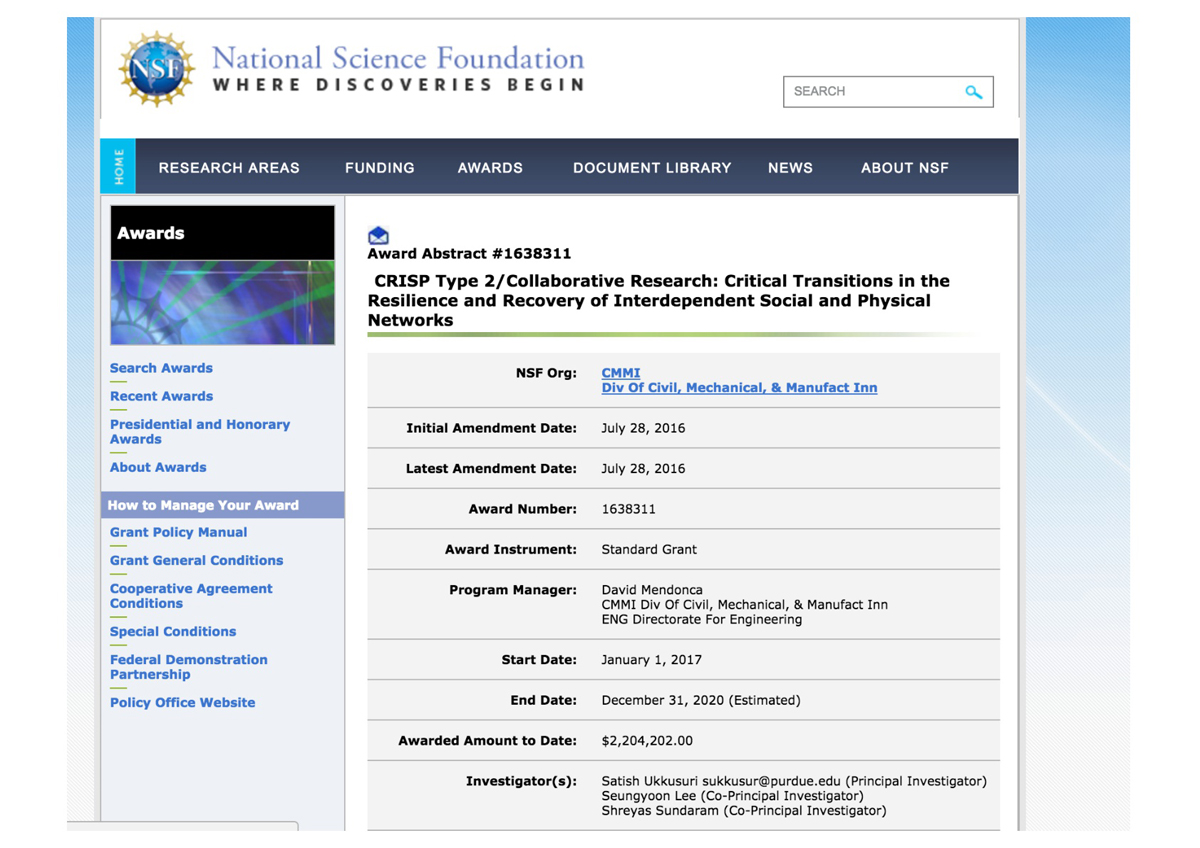The image size is (1200, 848).
Task: Click the Latest Amendment Date value
Action: pos(643,468)
